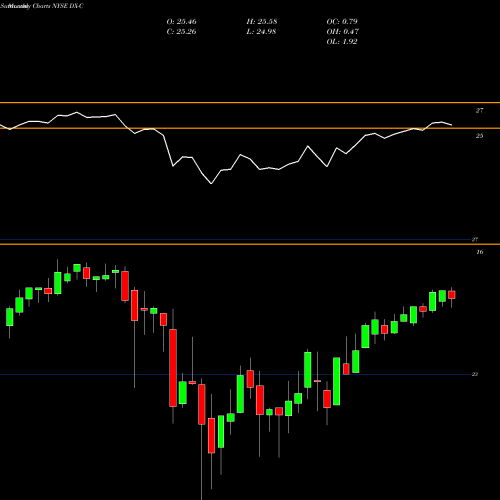Select the open value 'O: 25.46'
This screenshot has width=500, height=500.
181,22
